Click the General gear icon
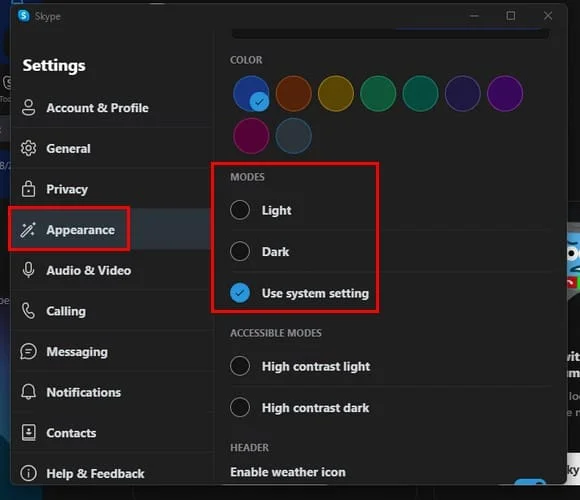580x500 pixels. pyautogui.click(x=28, y=148)
